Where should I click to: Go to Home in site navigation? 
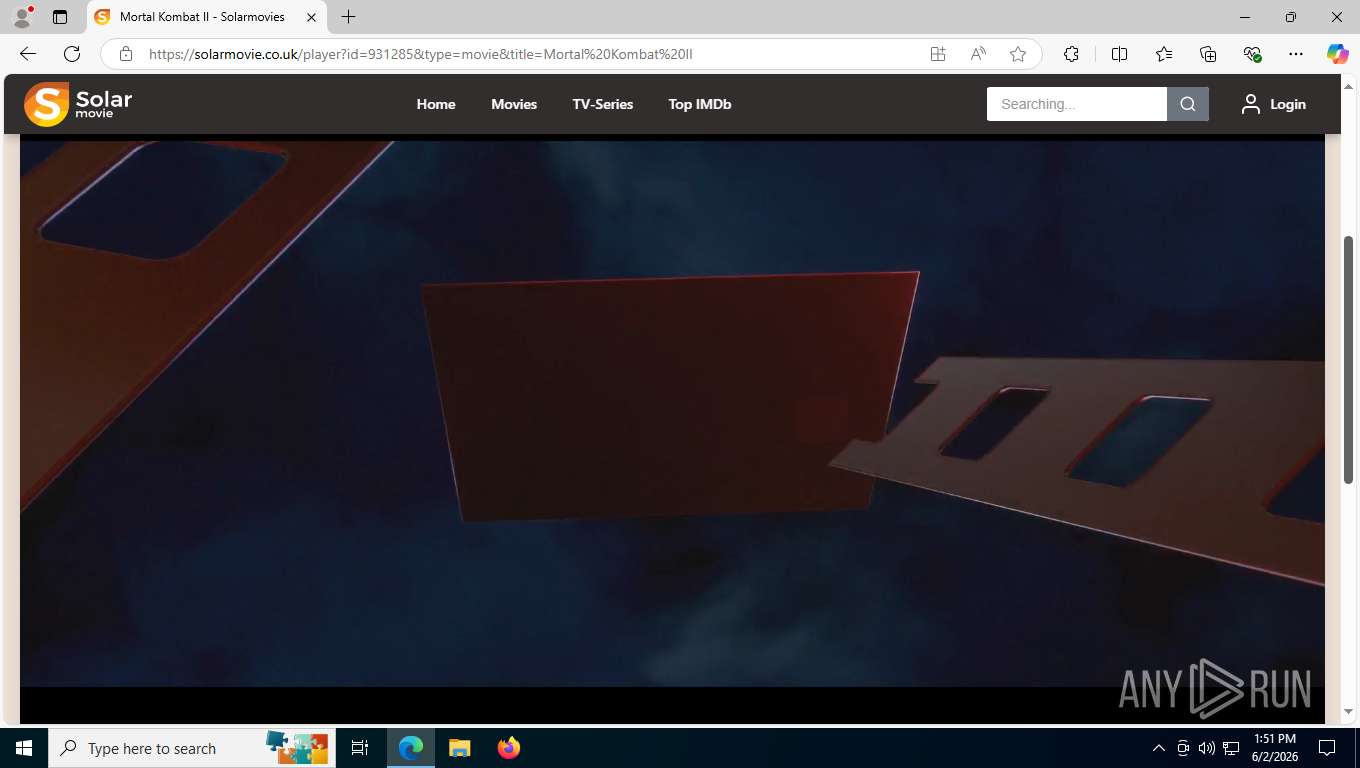pyautogui.click(x=436, y=104)
